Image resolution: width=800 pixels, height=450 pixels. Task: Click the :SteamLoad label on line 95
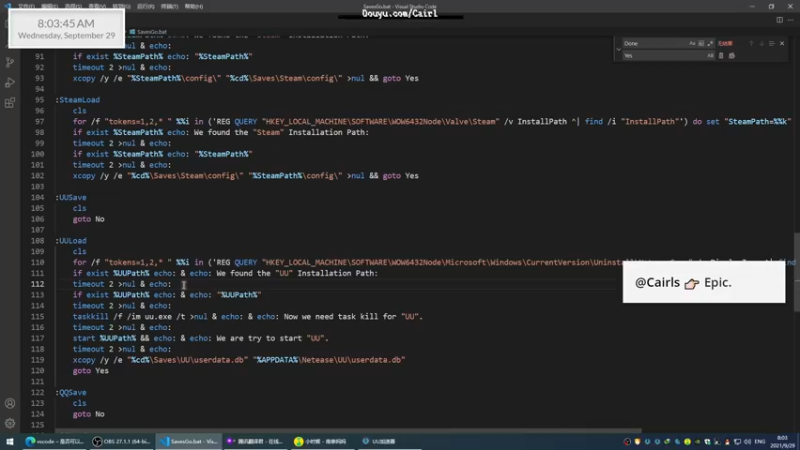78,100
